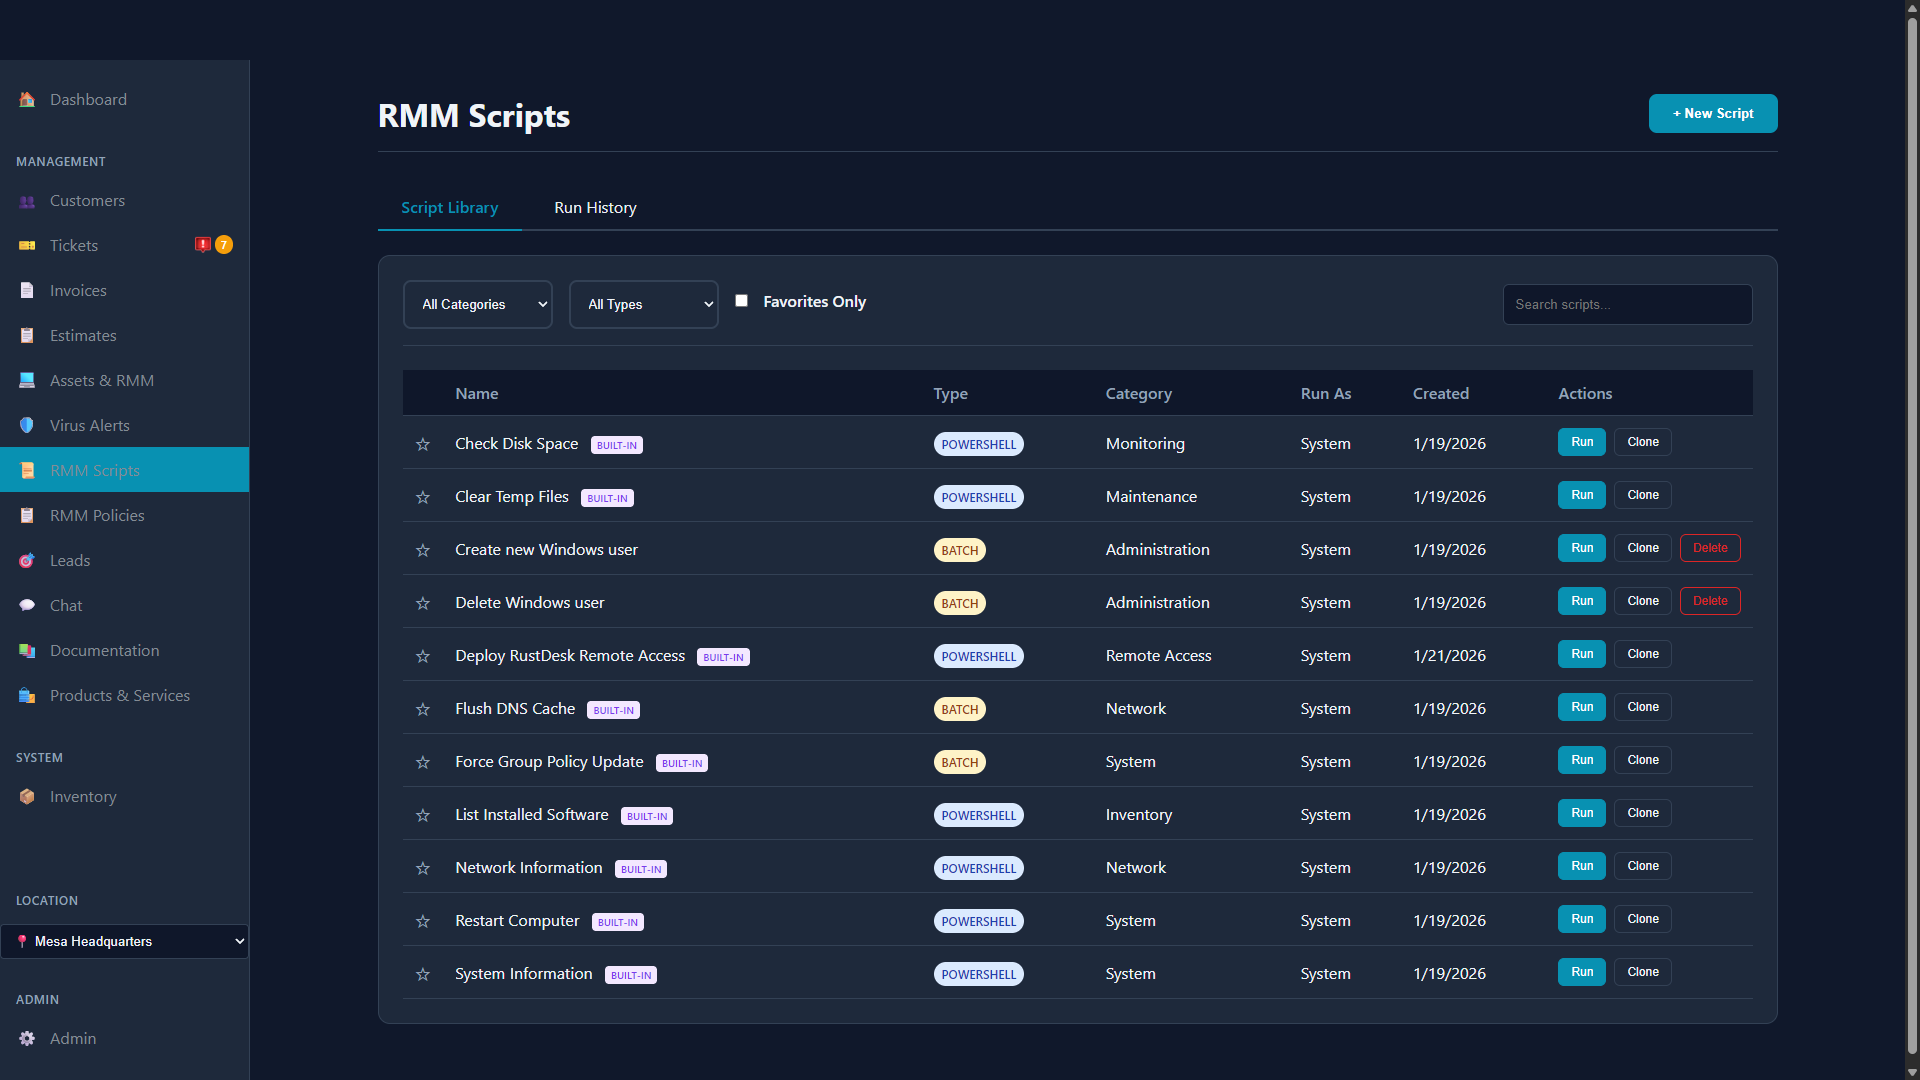Delete the Create new Windows user script

1709,548
